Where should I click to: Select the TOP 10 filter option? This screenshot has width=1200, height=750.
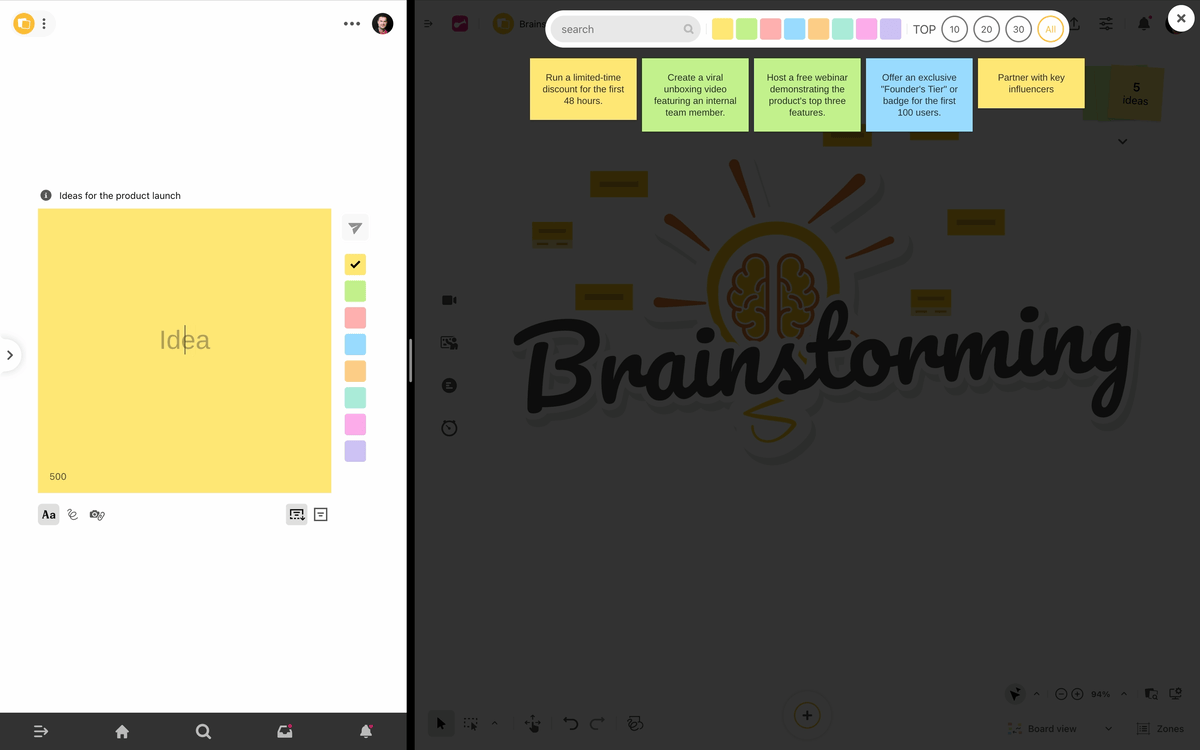click(954, 29)
